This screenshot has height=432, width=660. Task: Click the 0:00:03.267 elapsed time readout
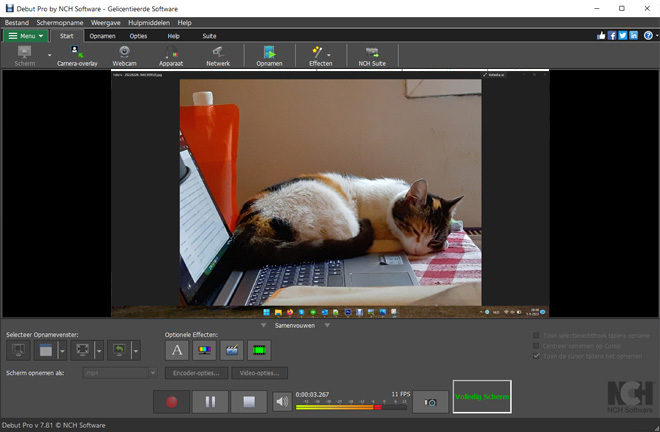312,395
